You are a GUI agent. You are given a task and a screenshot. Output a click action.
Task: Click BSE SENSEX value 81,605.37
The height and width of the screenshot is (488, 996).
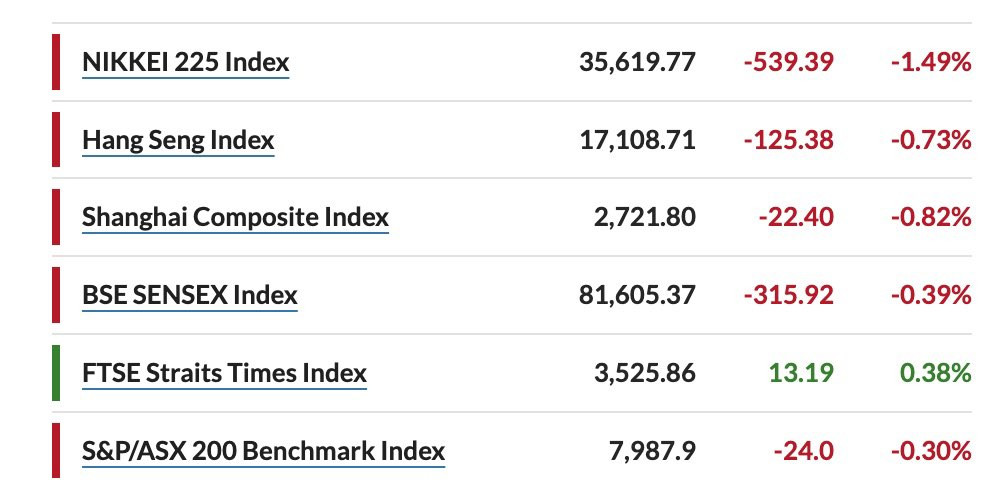637,295
